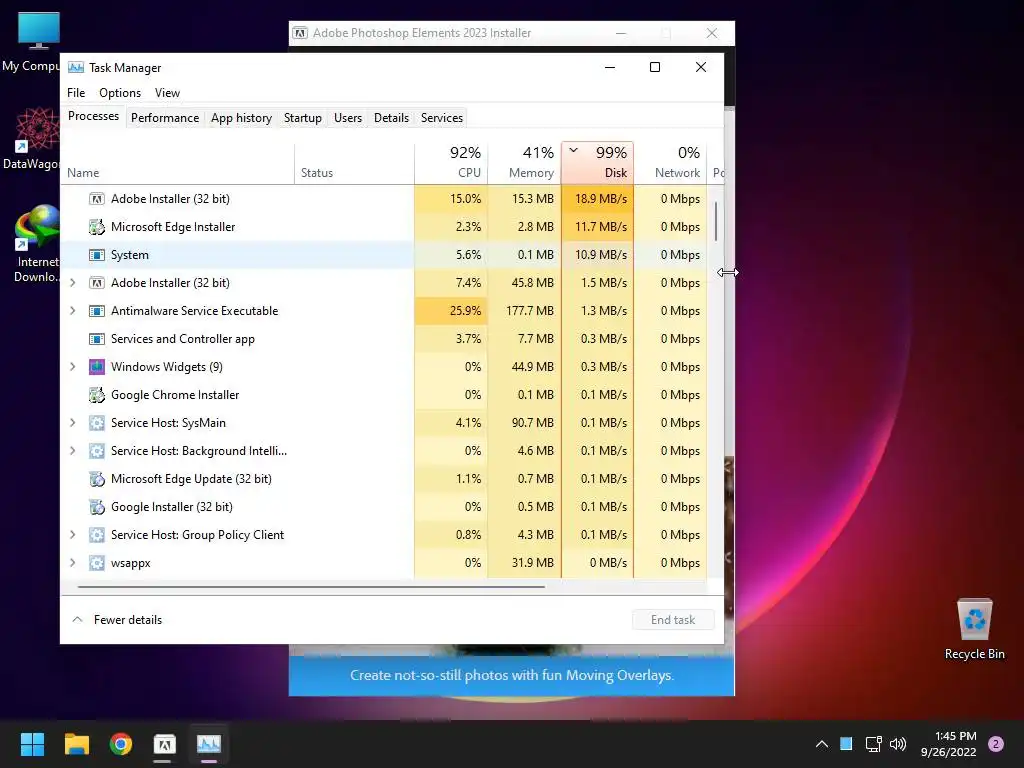Open the notification count badge
1024x768 pixels.
[x=996, y=744]
